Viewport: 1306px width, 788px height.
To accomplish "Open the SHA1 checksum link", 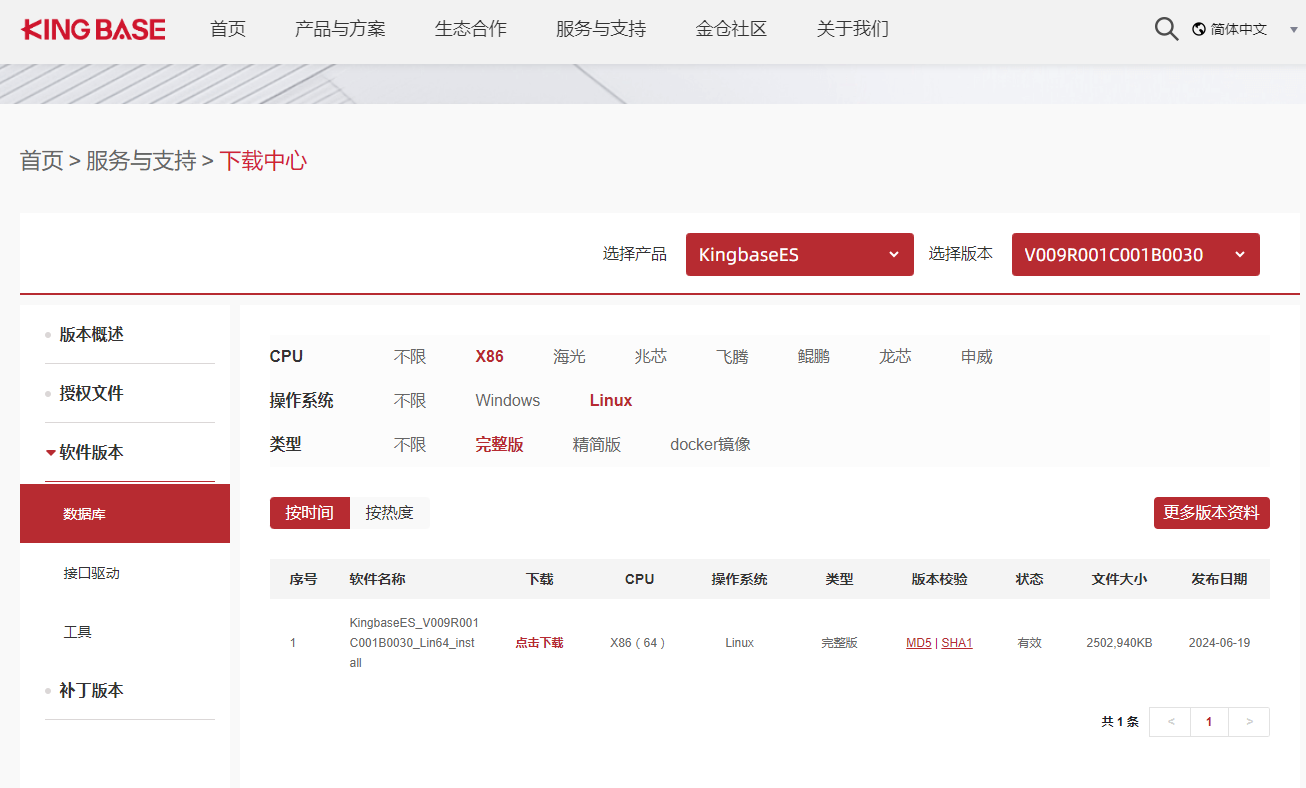I will coord(956,643).
